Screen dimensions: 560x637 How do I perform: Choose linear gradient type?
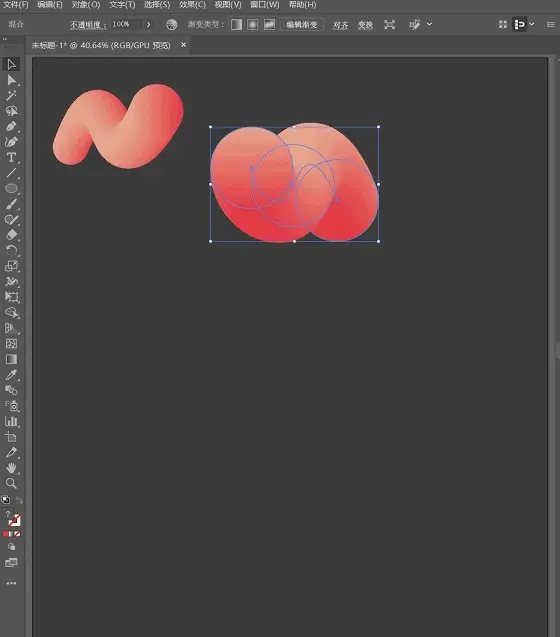point(236,24)
